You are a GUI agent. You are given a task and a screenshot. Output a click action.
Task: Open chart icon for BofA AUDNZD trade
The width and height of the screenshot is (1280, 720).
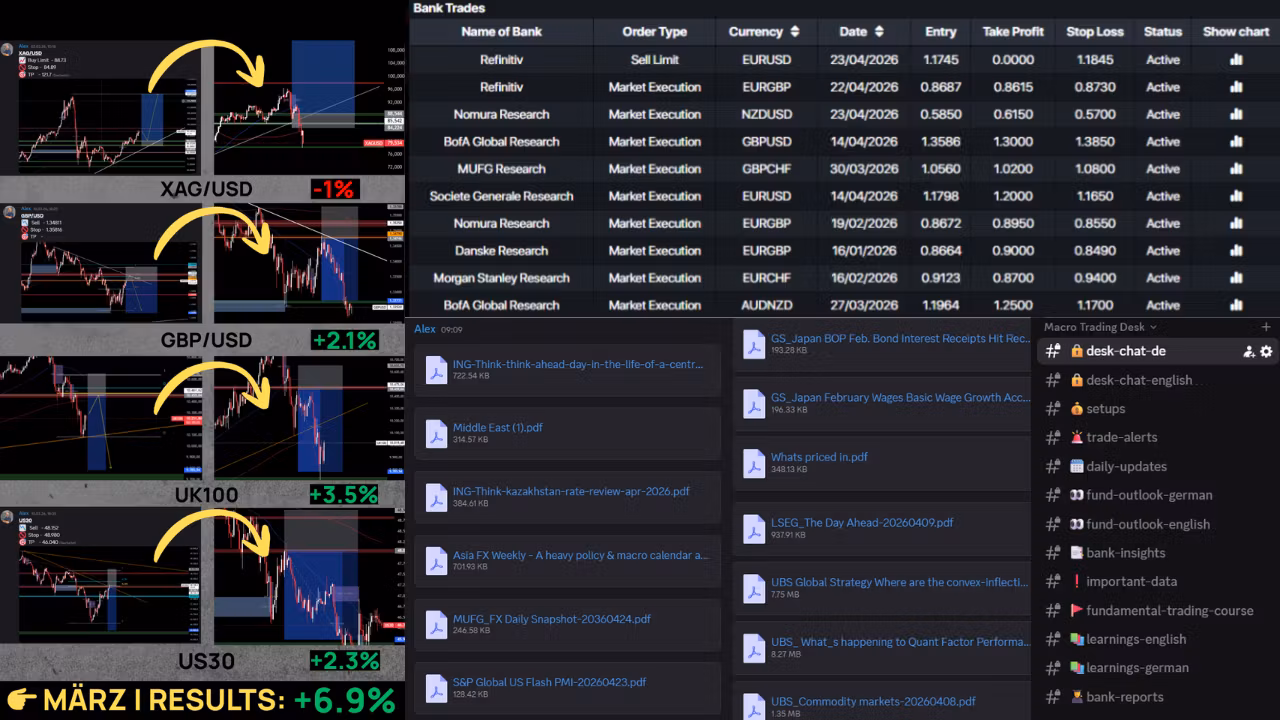pyautogui.click(x=1236, y=305)
